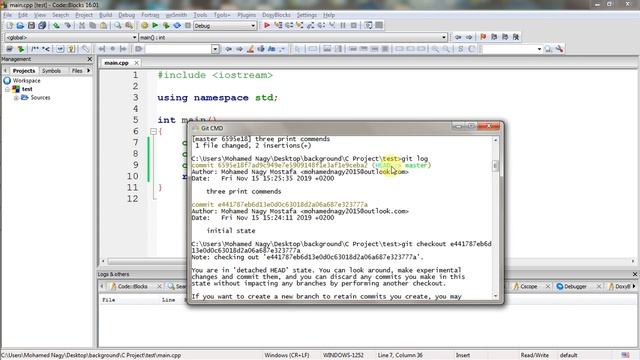Select the Projects tab
The image size is (640, 360).
[24, 71]
